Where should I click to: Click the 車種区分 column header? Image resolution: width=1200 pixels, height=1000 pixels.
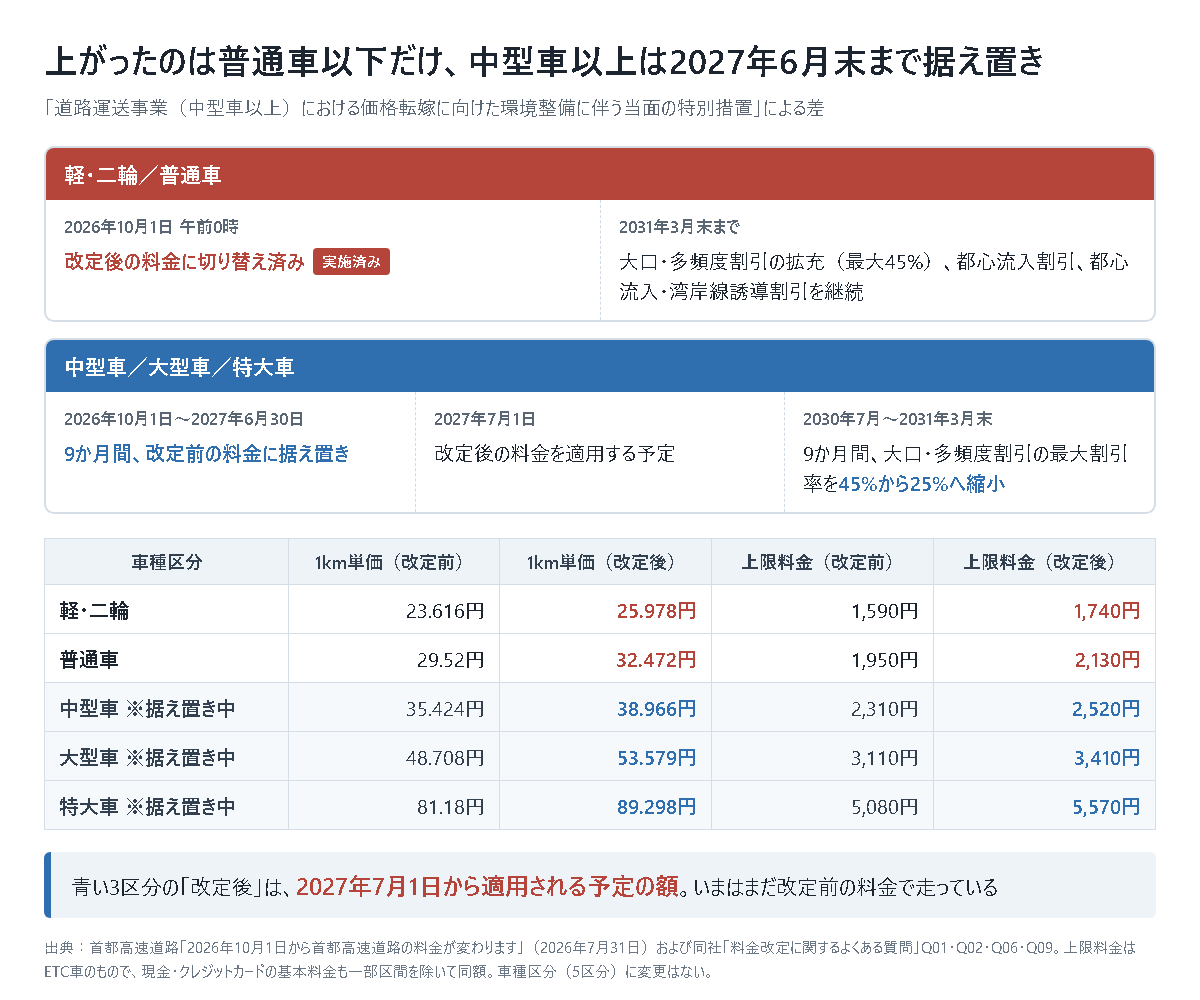pos(167,562)
